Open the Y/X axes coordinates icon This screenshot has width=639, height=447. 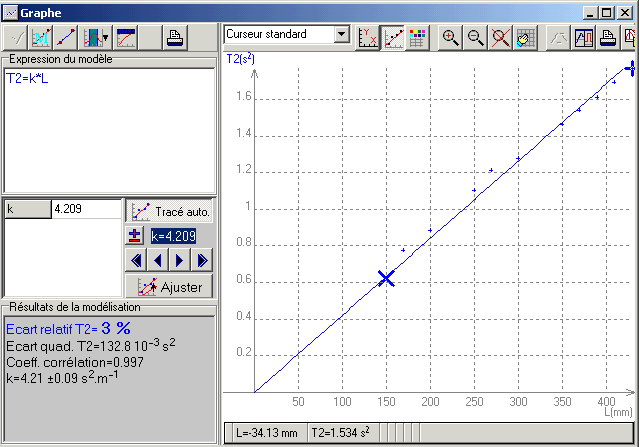tap(368, 38)
